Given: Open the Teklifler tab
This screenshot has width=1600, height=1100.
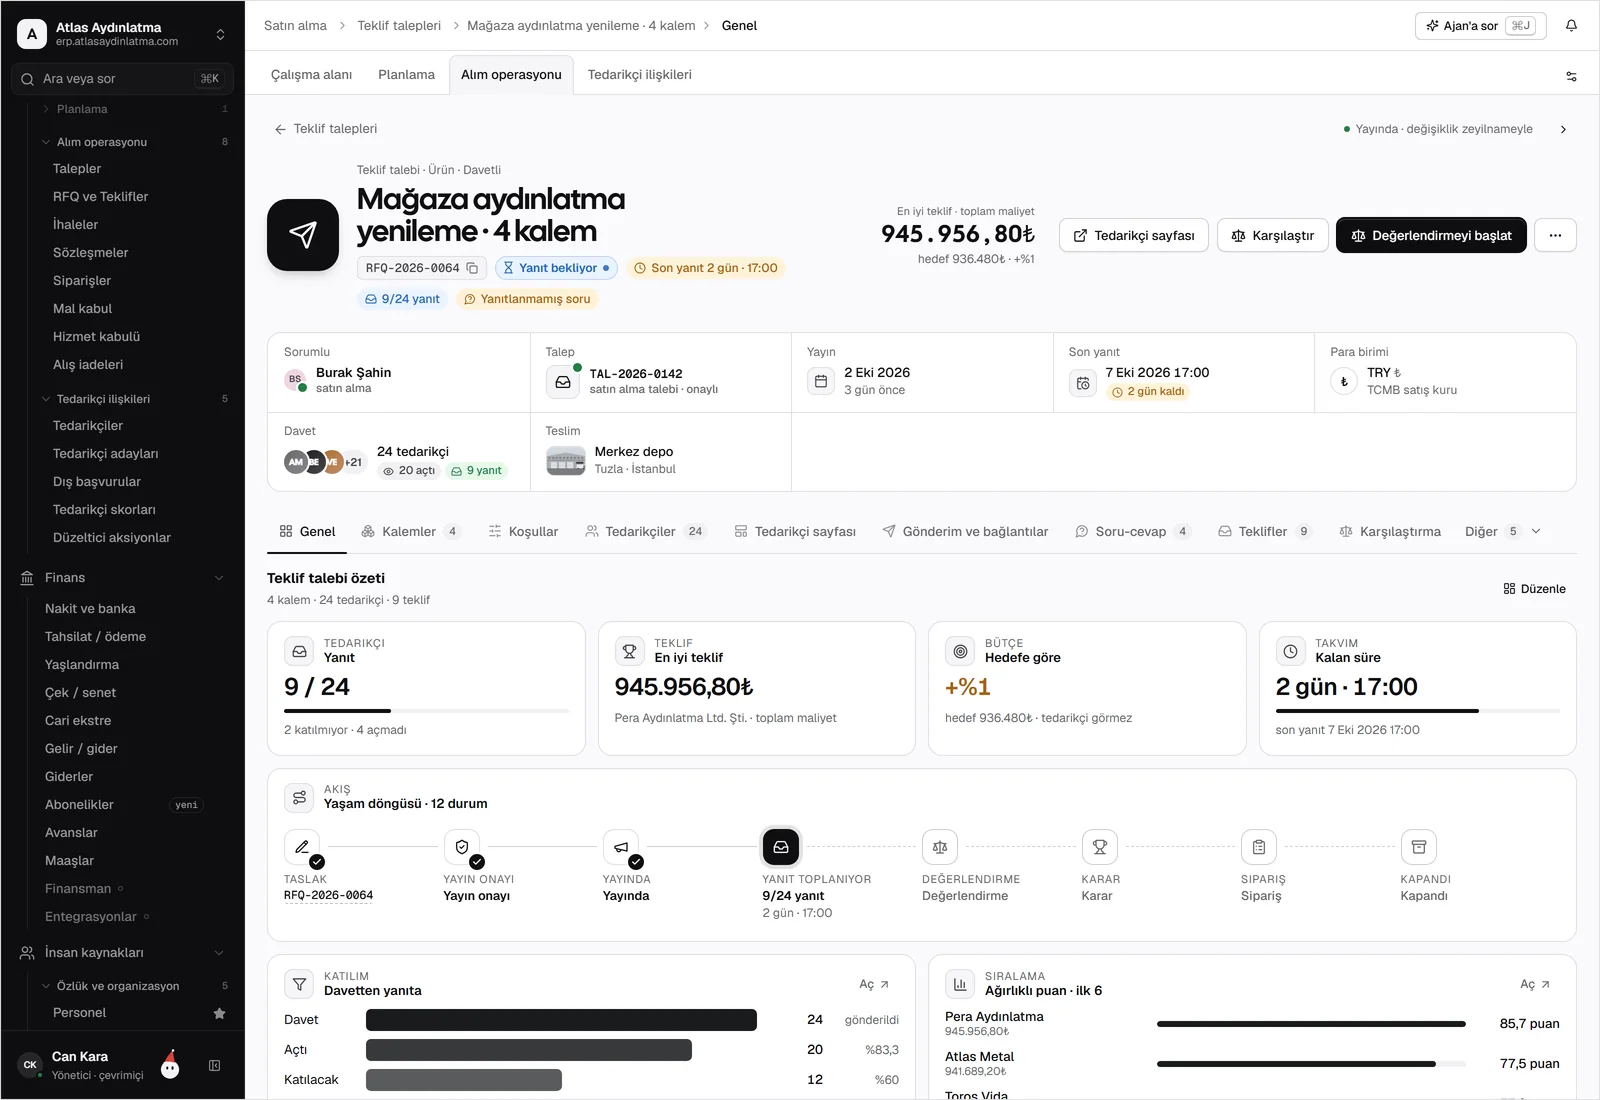Looking at the screenshot, I should [x=1265, y=532].
